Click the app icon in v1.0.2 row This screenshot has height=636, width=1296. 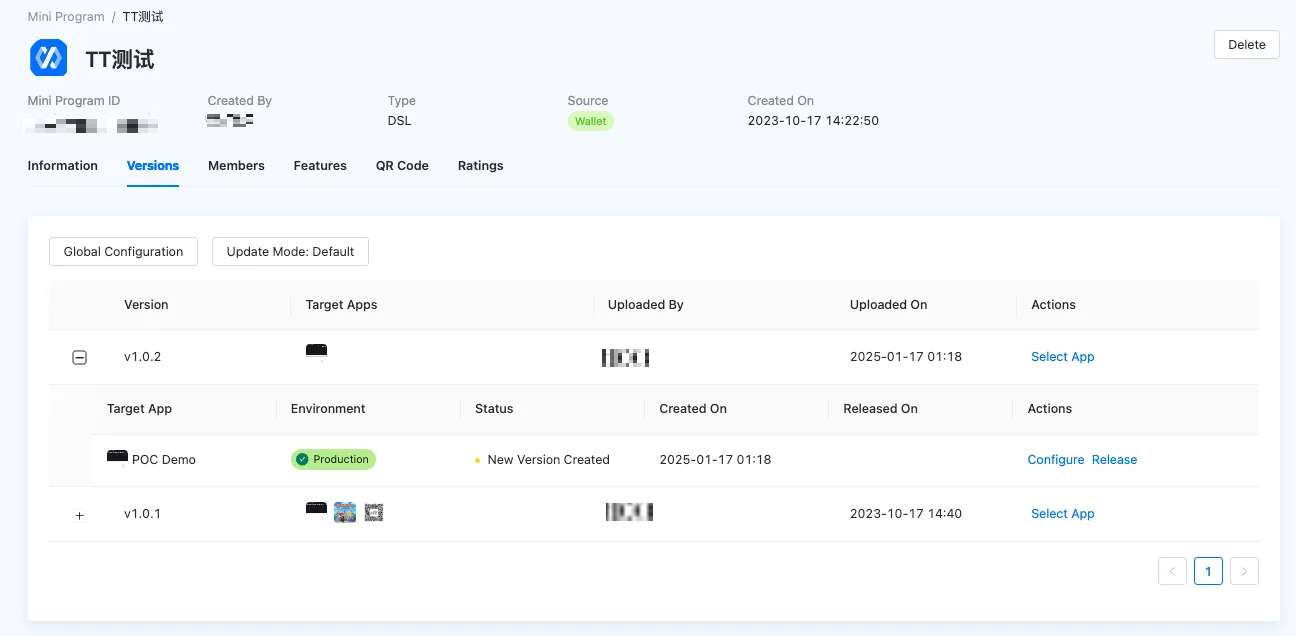(316, 351)
